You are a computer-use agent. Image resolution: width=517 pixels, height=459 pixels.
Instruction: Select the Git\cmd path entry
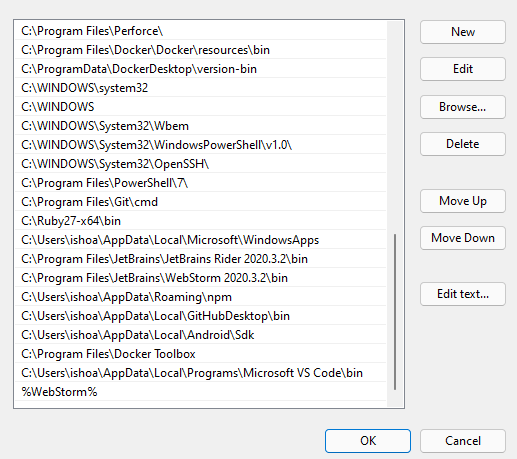pos(200,202)
